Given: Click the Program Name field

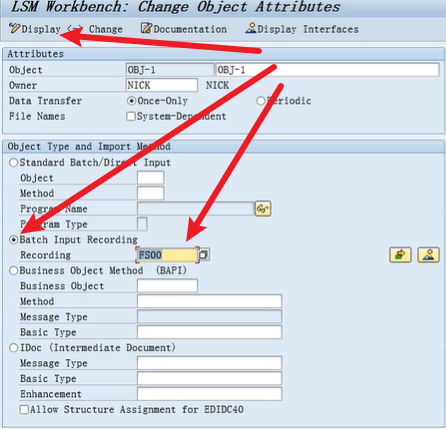Looking at the screenshot, I should [195, 209].
